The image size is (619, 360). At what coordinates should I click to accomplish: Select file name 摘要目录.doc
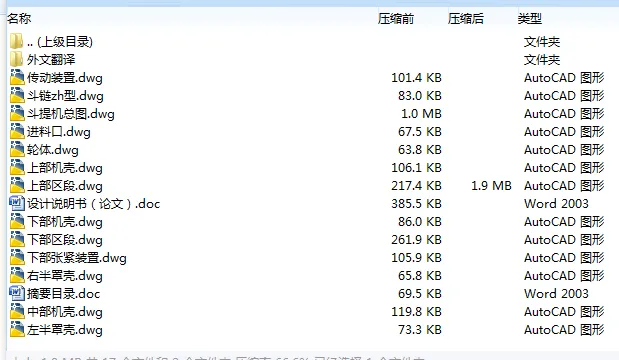(64, 294)
